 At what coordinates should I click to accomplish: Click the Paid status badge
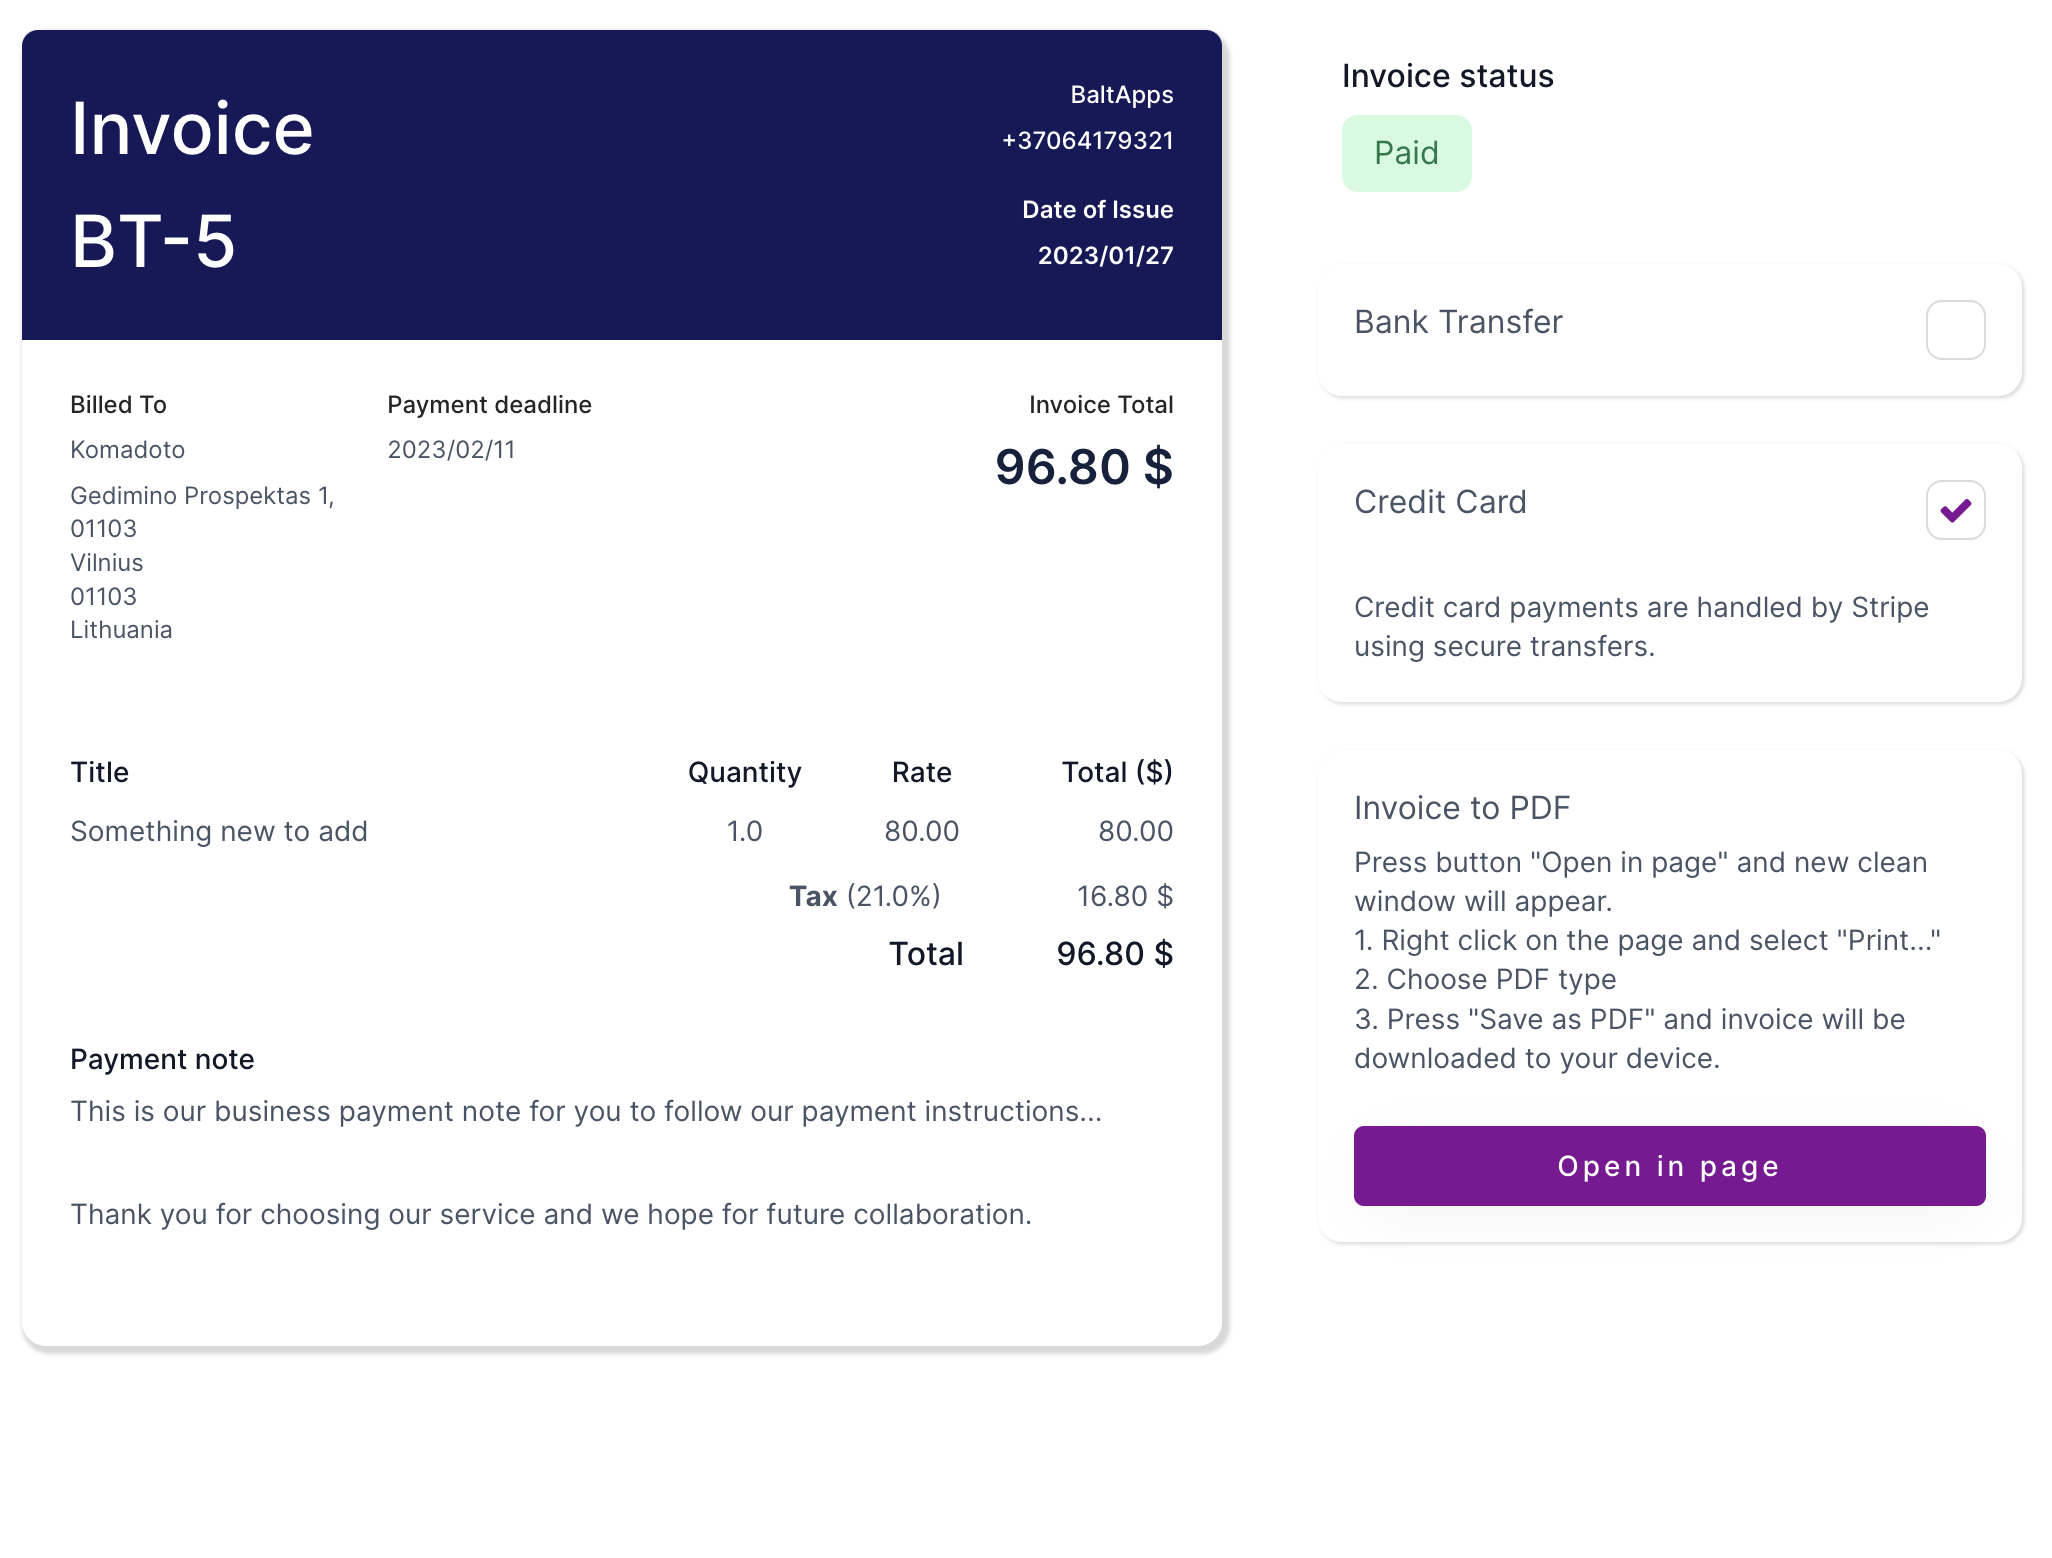coord(1405,153)
